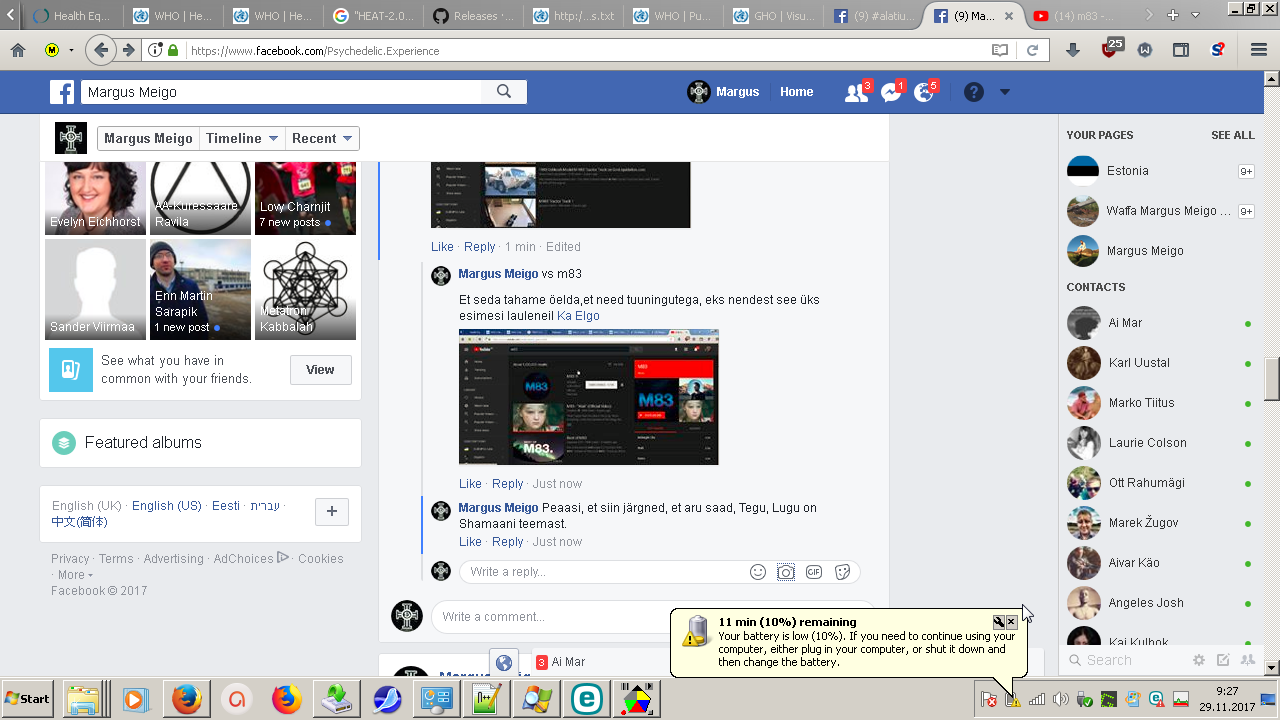Open Firefox from the taskbar
This screenshot has width=1280, height=720.
coord(187,698)
